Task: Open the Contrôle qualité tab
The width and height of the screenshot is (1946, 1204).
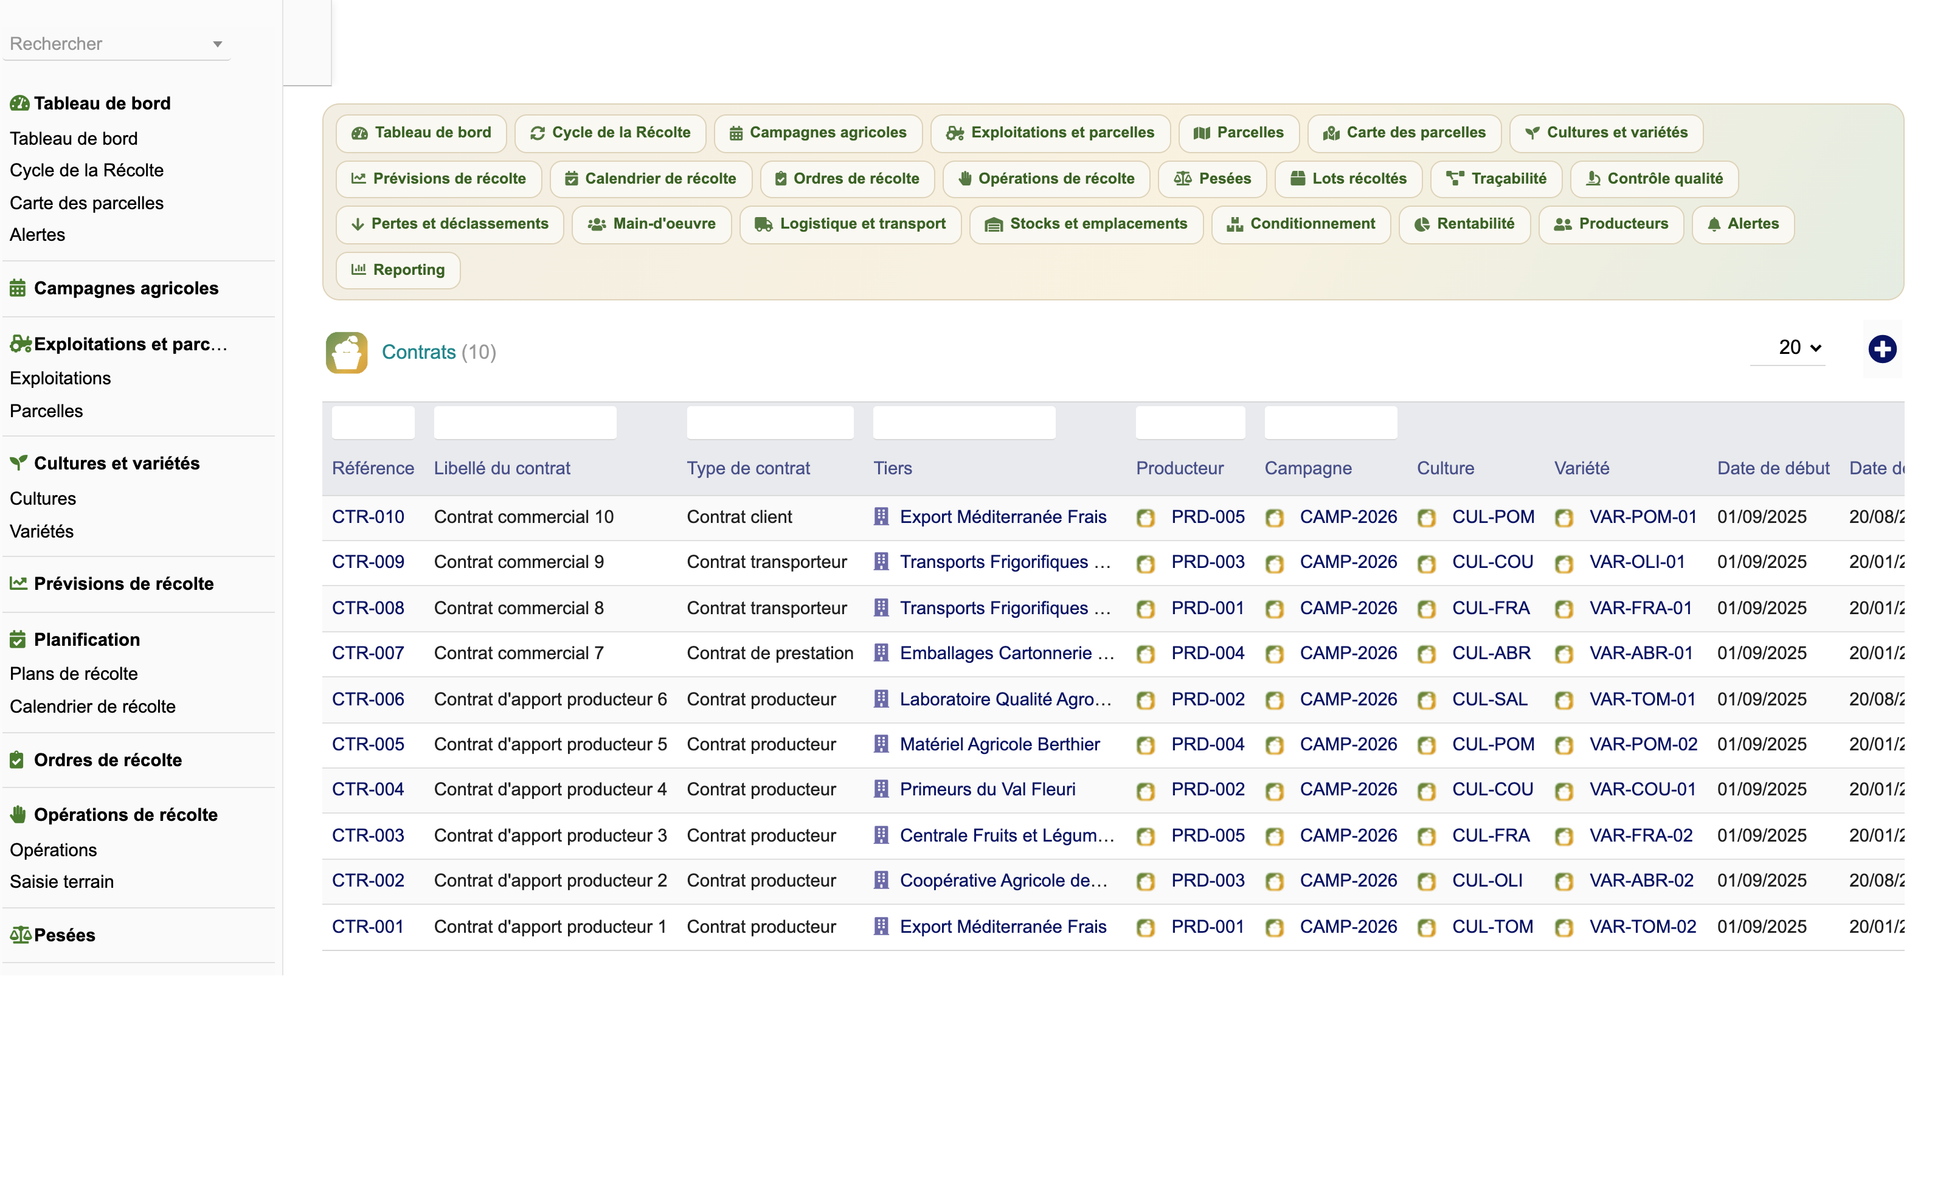Action: pyautogui.click(x=1654, y=179)
